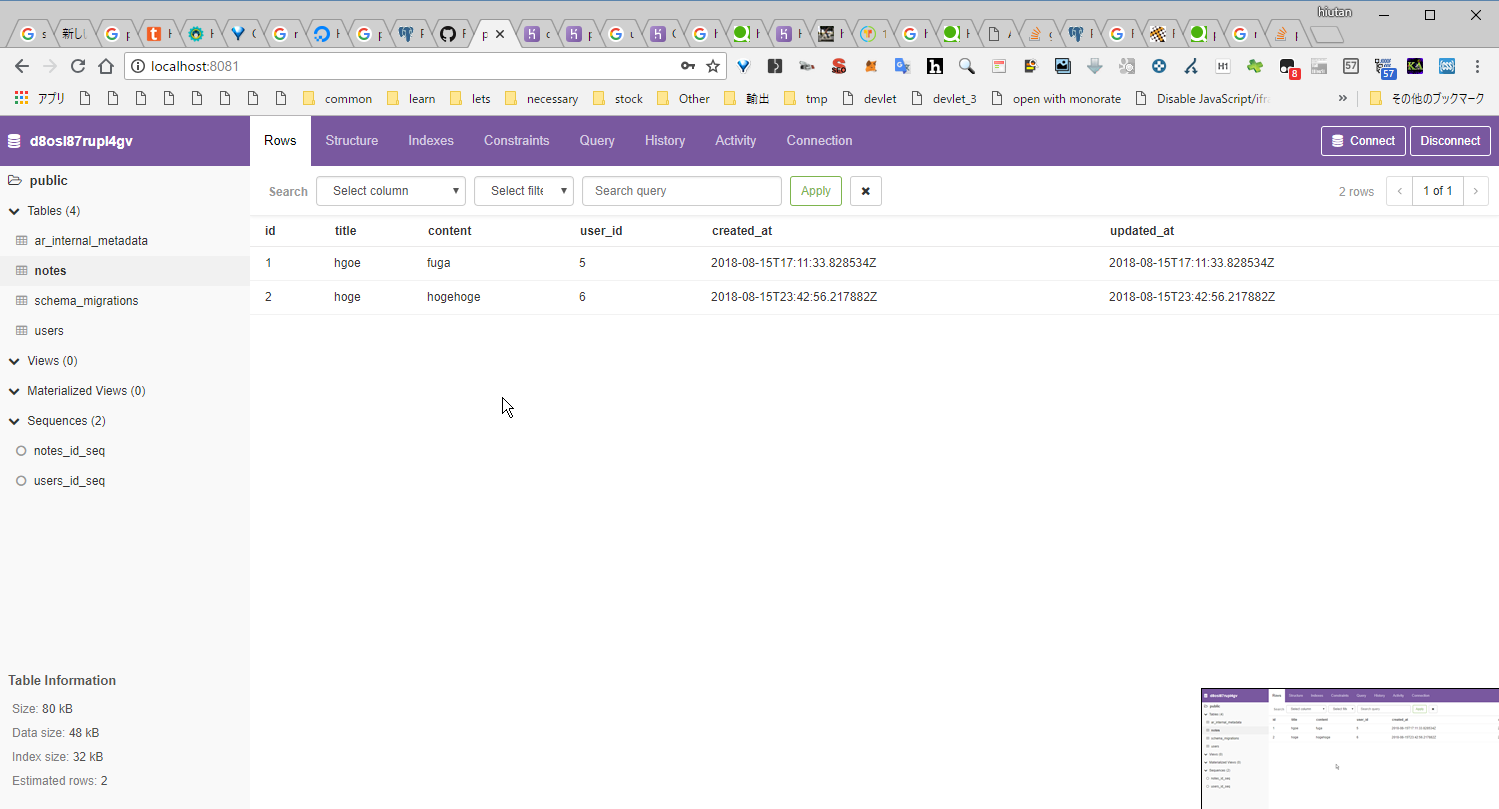The height and width of the screenshot is (809, 1499).
Task: Click the green Apply button
Action: coord(815,191)
